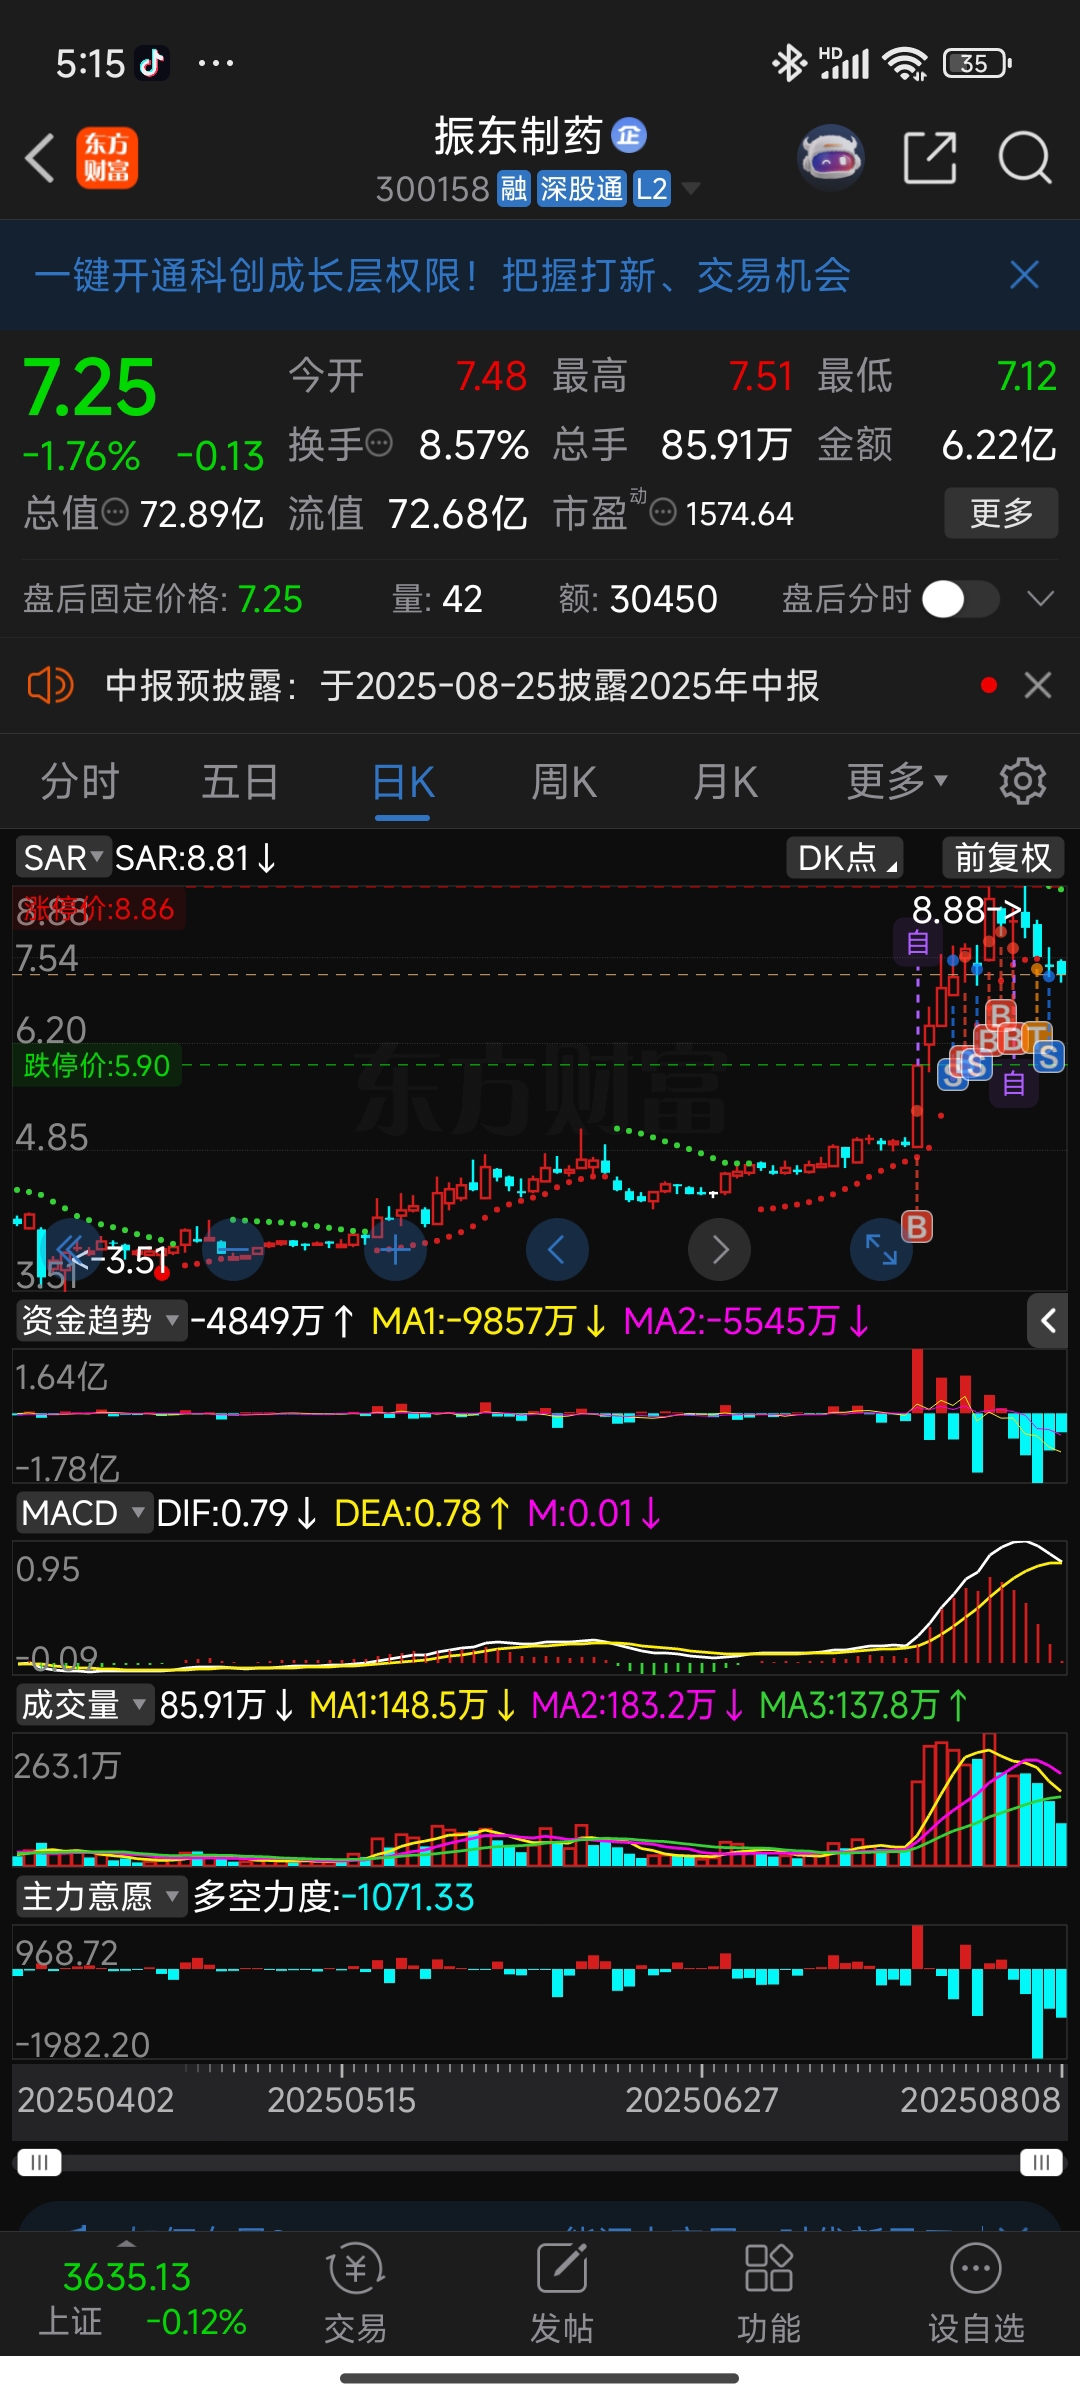Open the search magnifier icon
Viewport: 1080px width, 2400px height.
pyautogui.click(x=1025, y=157)
